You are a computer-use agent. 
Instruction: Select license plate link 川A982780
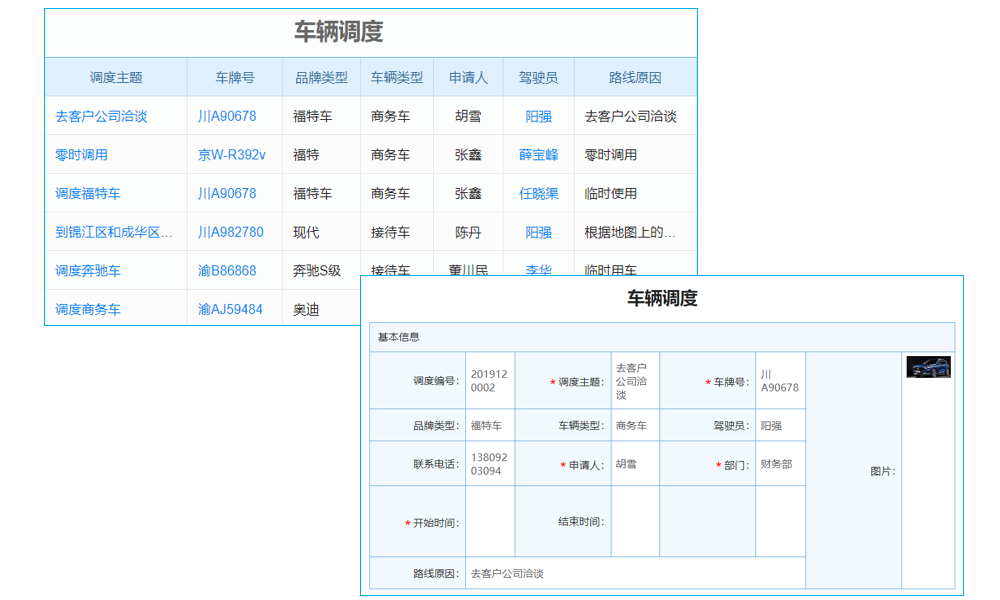(x=232, y=231)
